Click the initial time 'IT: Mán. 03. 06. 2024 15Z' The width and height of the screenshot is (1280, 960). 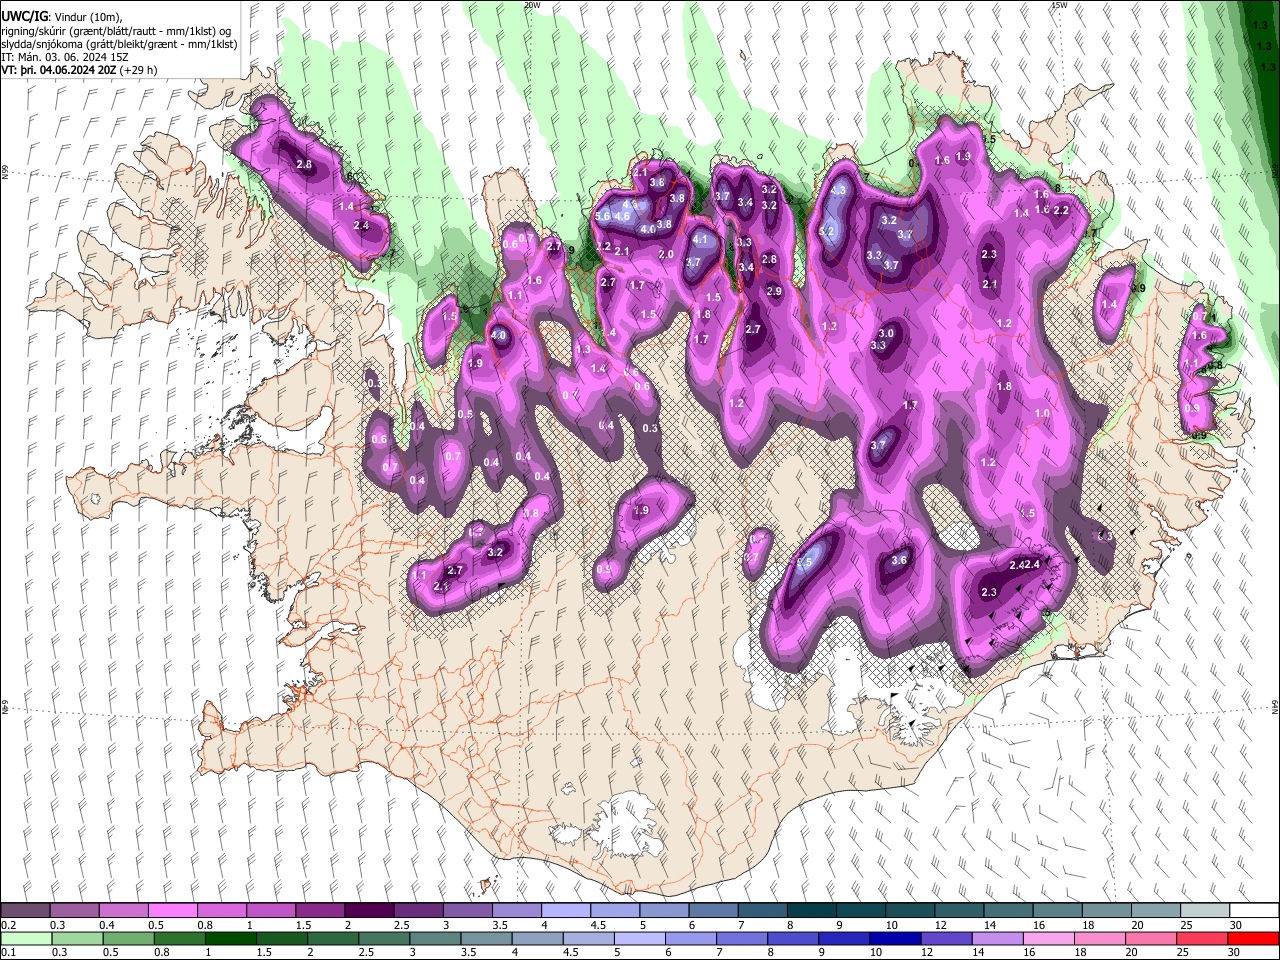[65, 58]
